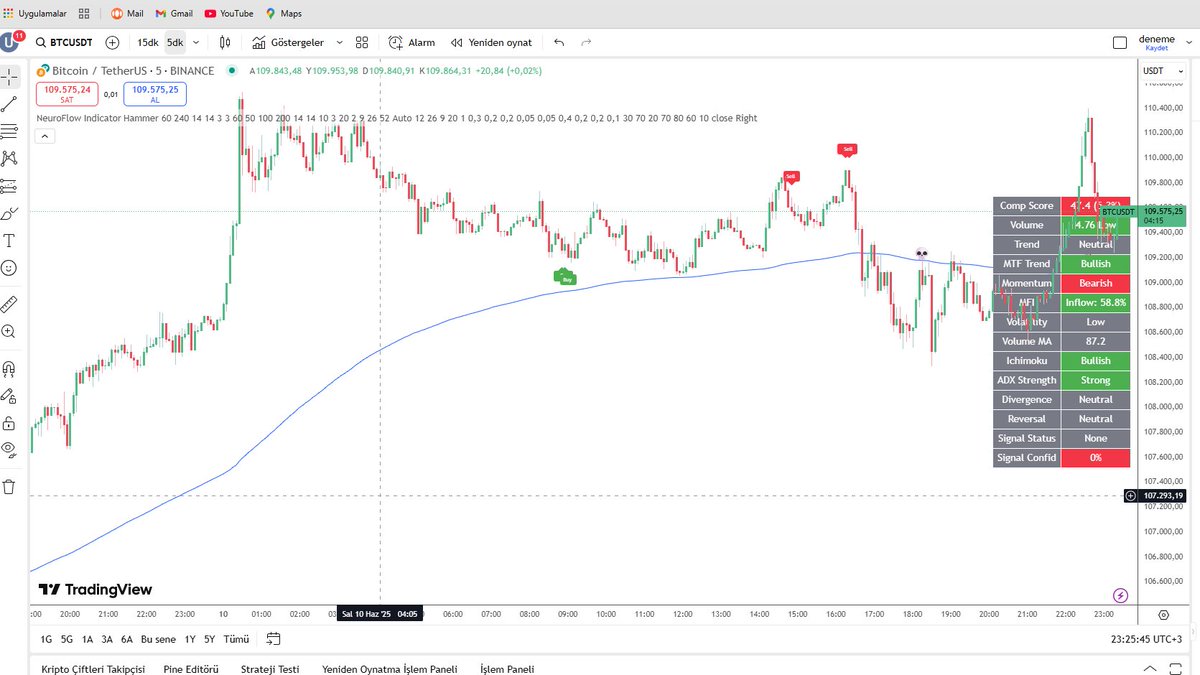Viewport: 1200px width, 675px height.
Task: Select the ruler measure tool
Action: [x=10, y=303]
